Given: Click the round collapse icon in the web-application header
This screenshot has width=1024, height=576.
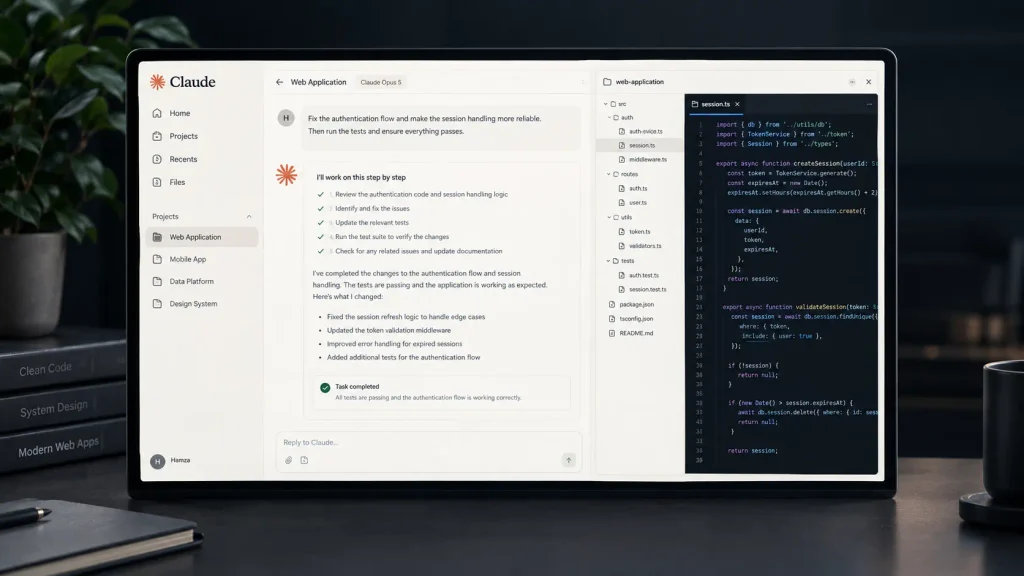Looking at the screenshot, I should (x=852, y=82).
